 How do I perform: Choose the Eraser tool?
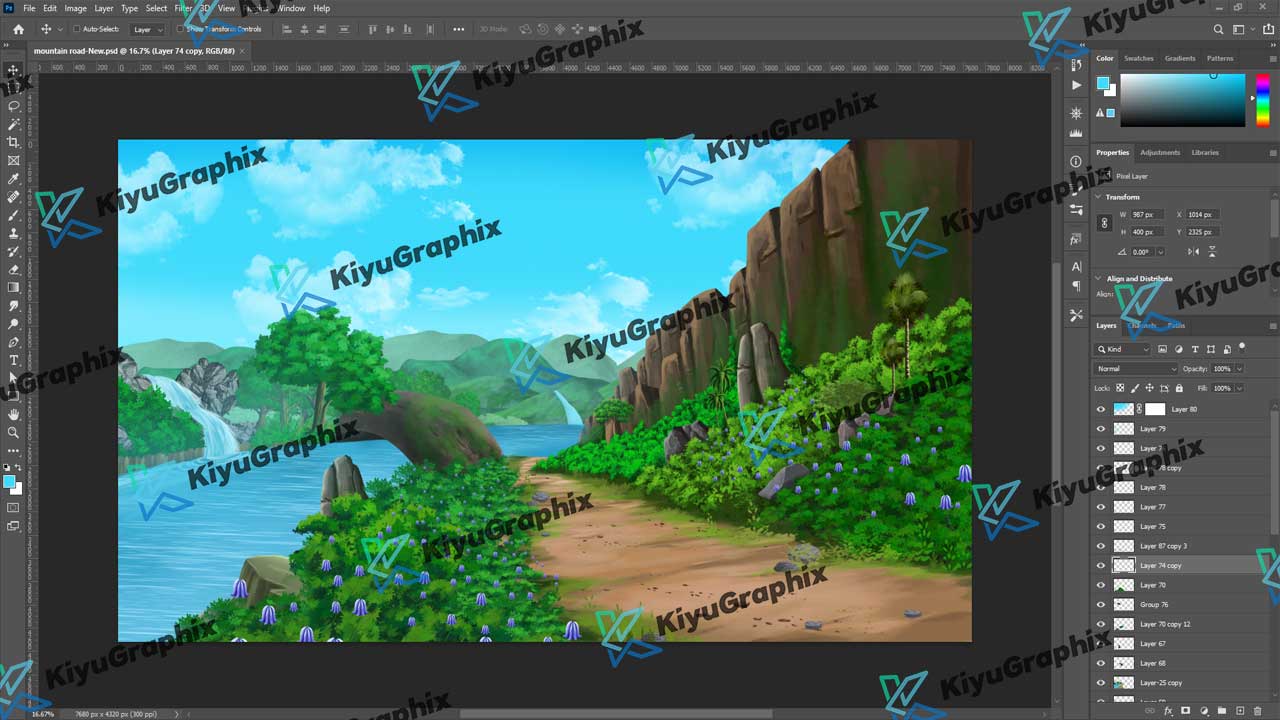[14, 269]
